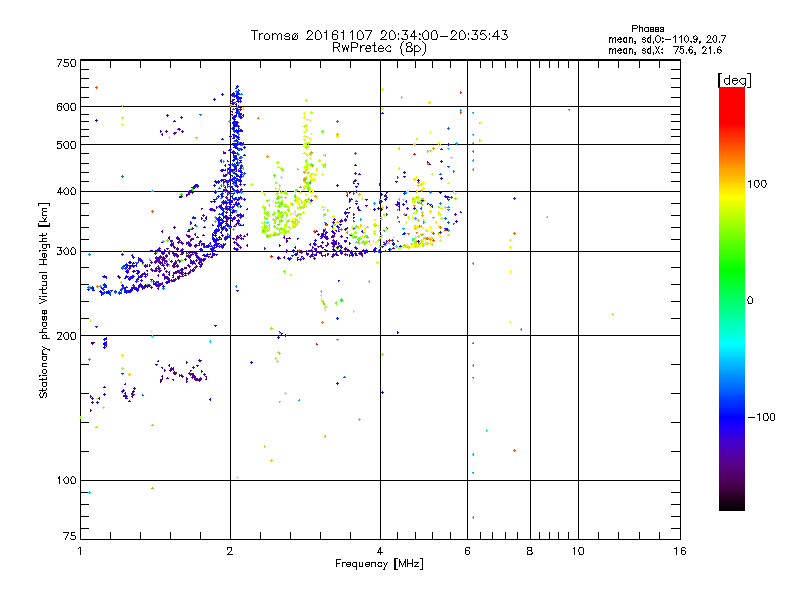Click the 'Stationary phase Virtual Height [km]' y-axis label
This screenshot has width=800, height=600.
(43, 300)
